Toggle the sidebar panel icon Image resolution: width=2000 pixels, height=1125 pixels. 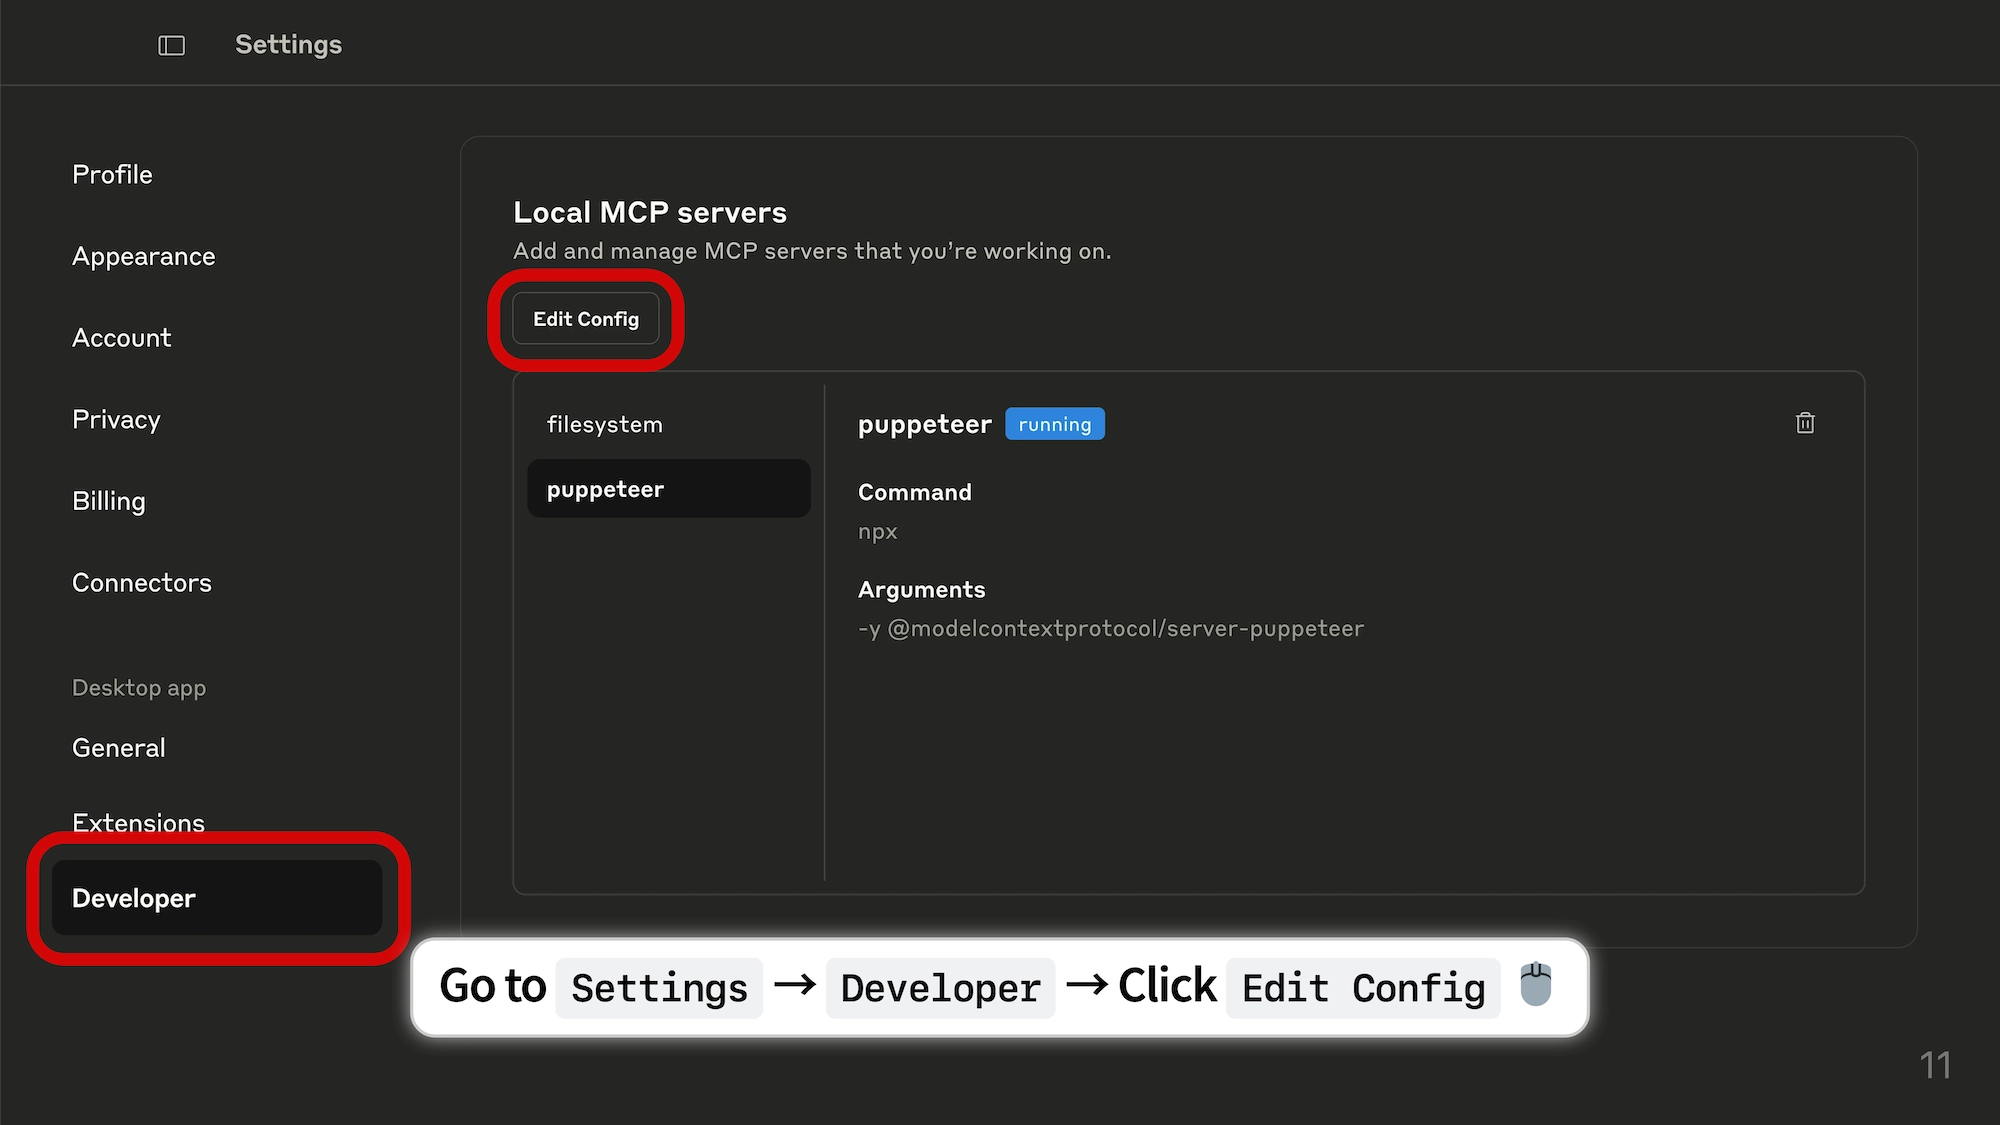172,45
